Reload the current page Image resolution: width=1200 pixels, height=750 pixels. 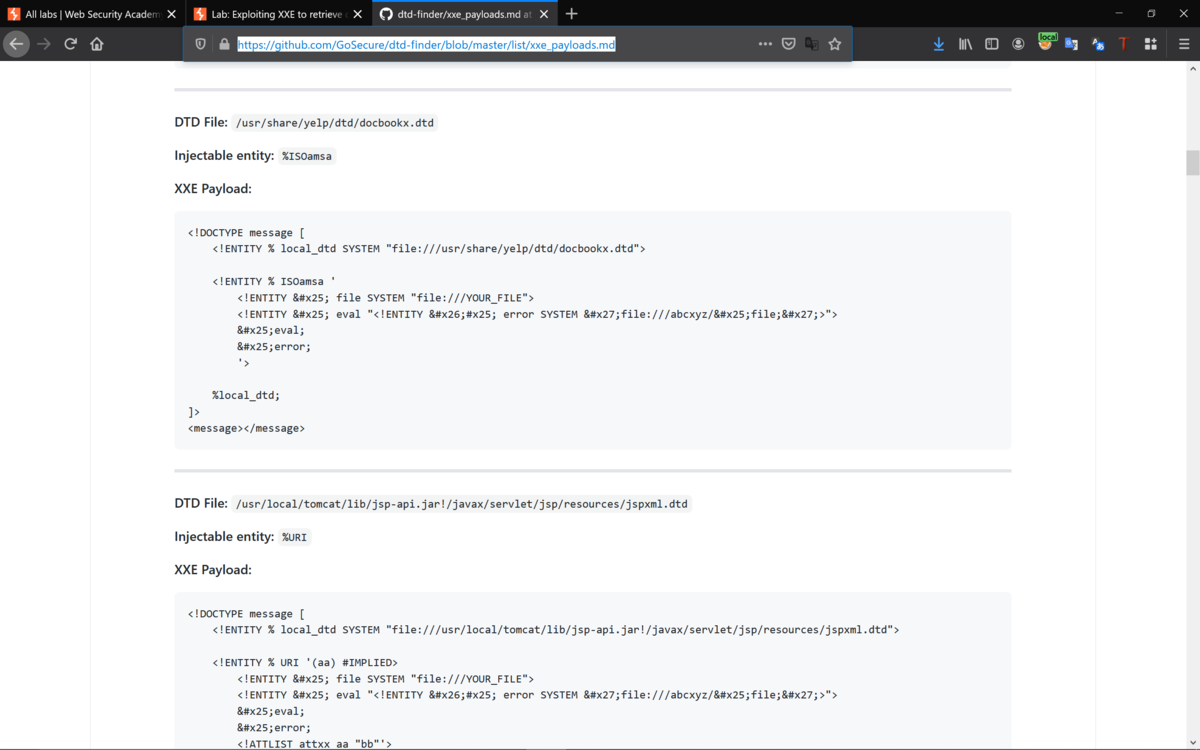(70, 44)
